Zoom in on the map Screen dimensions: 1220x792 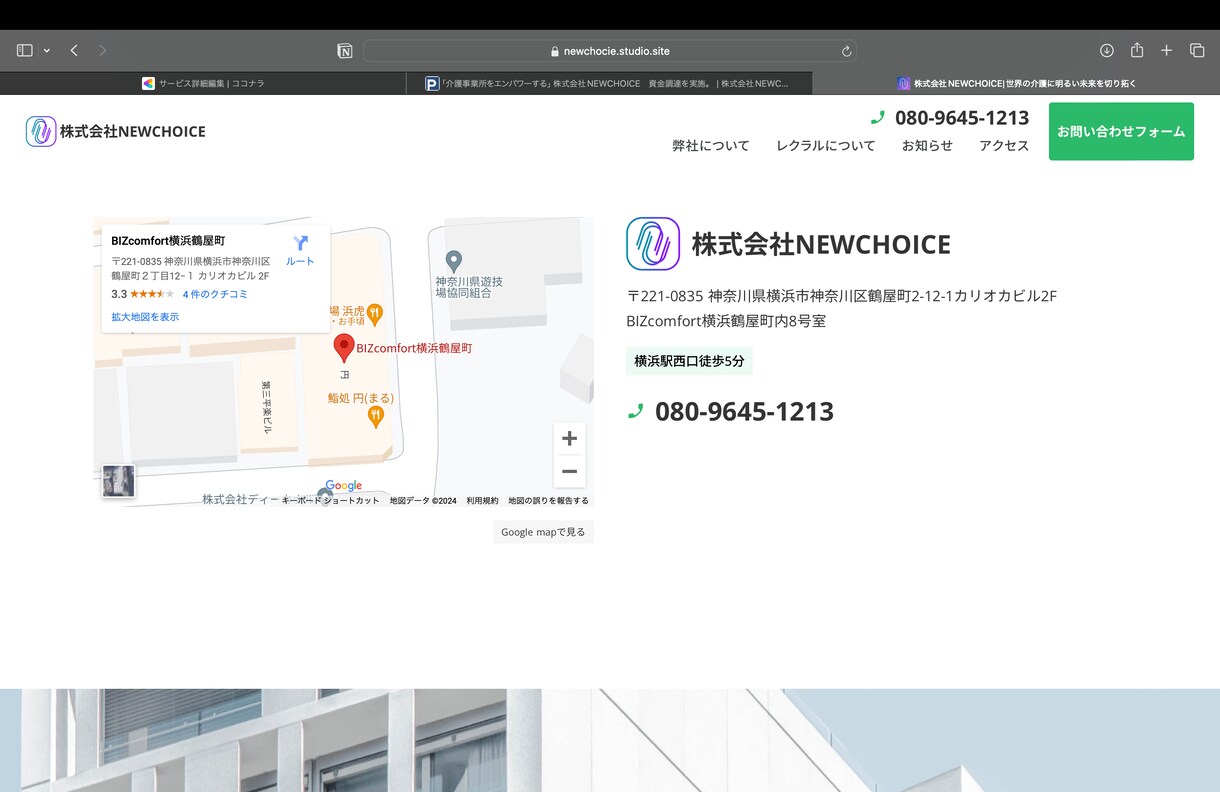[570, 438]
